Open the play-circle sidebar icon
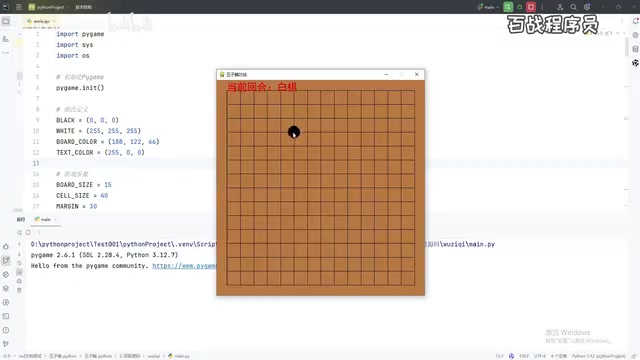This screenshot has height=360, width=640. (x=6, y=302)
